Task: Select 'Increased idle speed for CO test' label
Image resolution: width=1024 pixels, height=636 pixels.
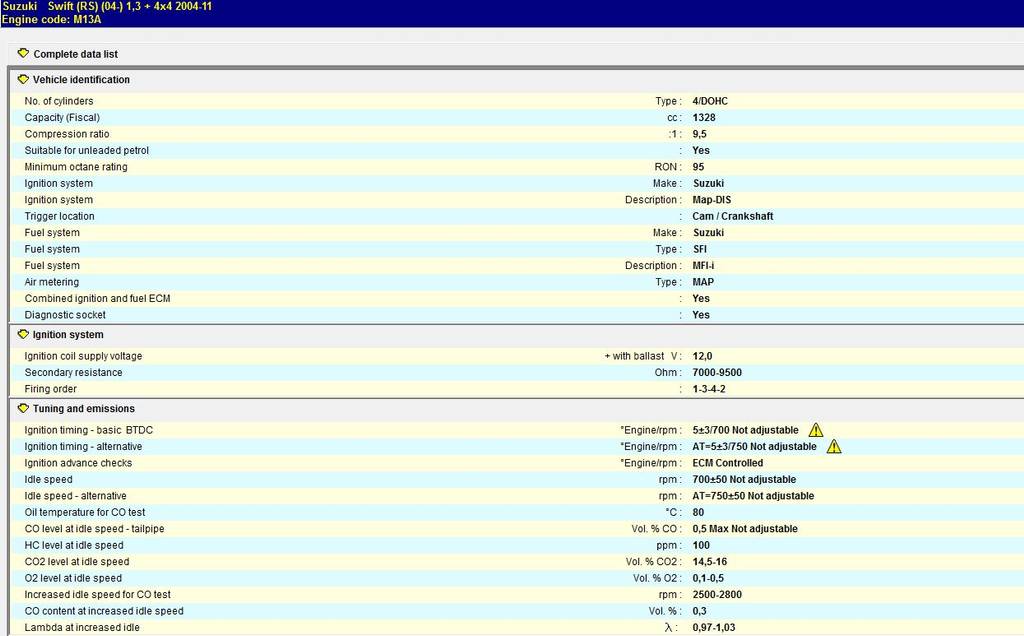Action: [x=97, y=594]
